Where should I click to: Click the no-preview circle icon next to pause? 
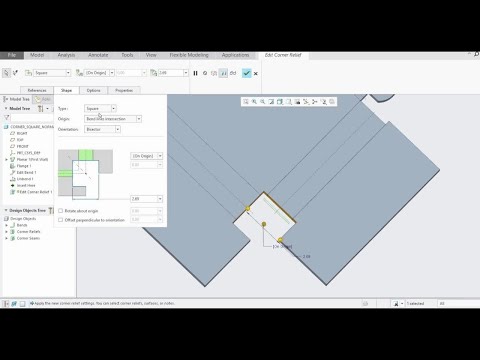point(205,73)
